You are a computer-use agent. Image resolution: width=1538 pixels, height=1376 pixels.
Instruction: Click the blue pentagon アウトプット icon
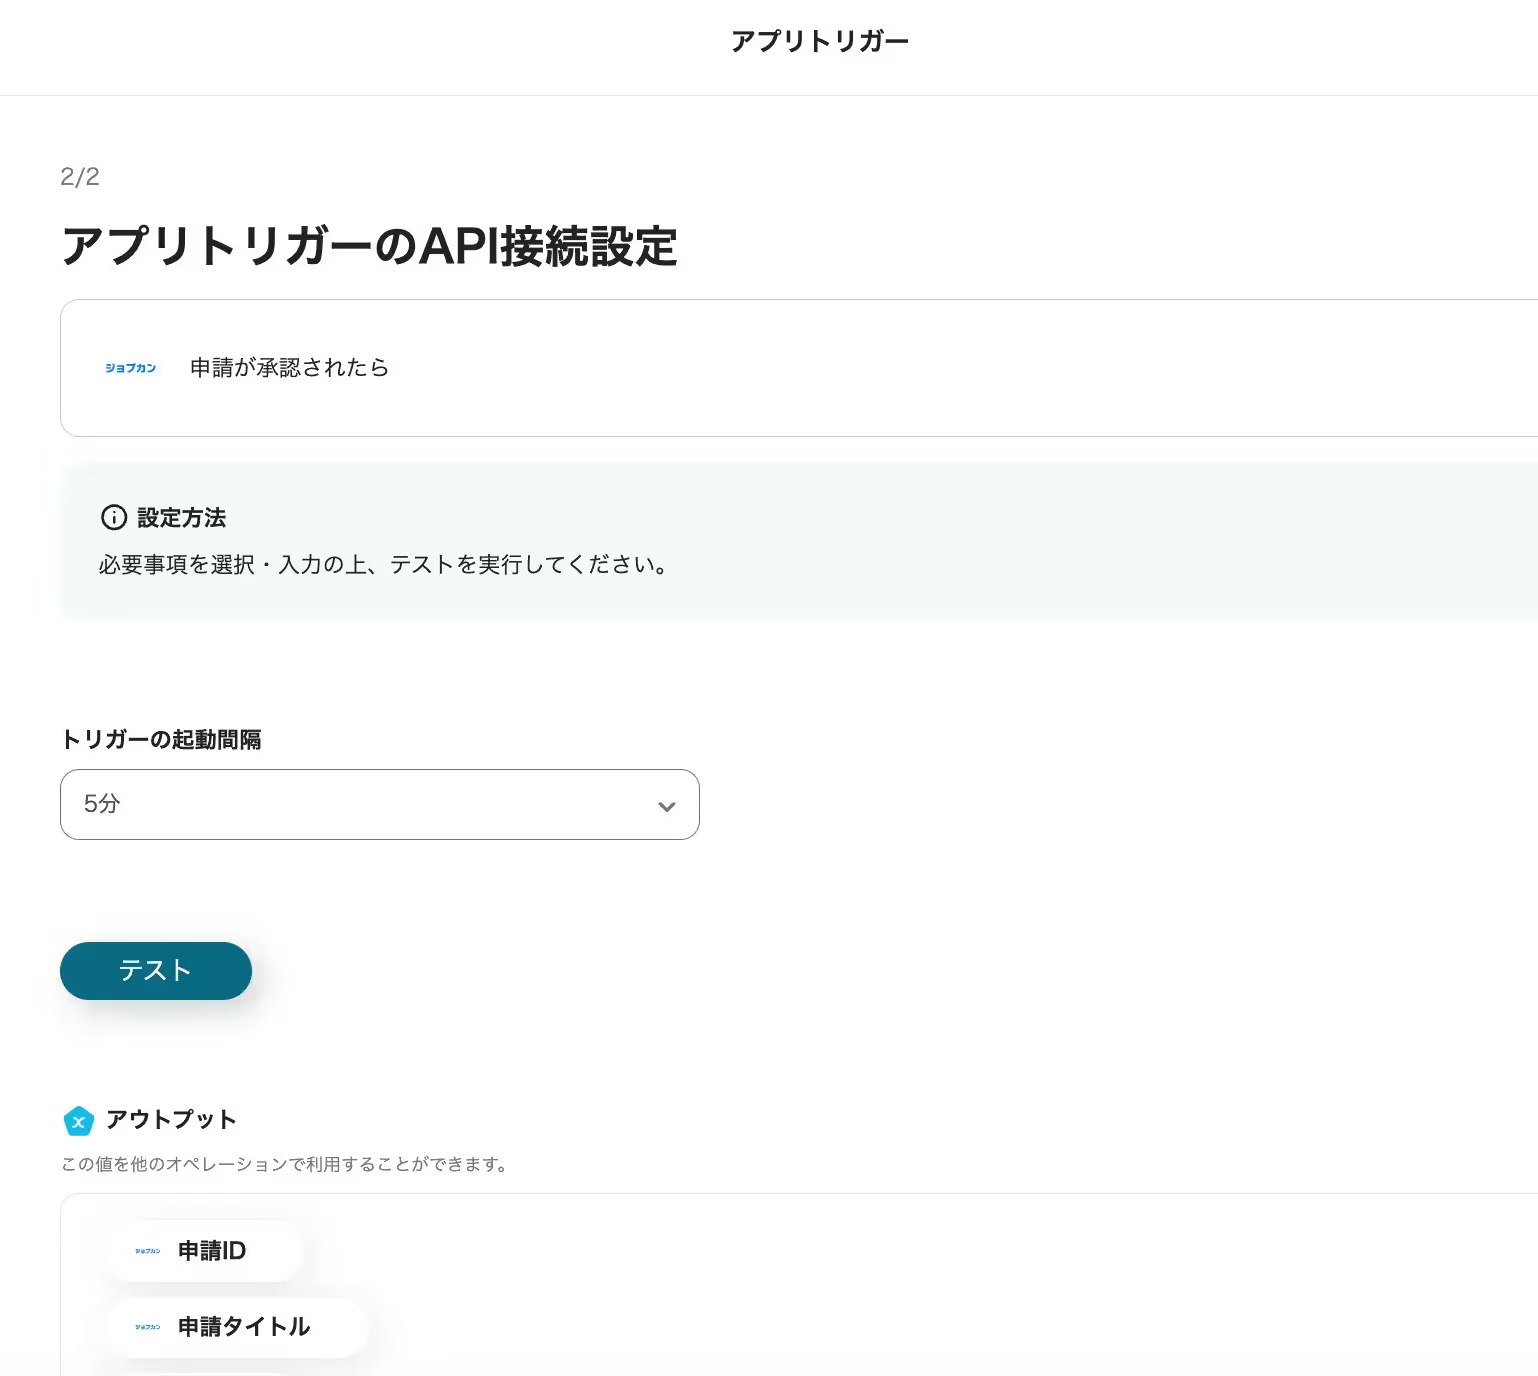(x=78, y=1121)
